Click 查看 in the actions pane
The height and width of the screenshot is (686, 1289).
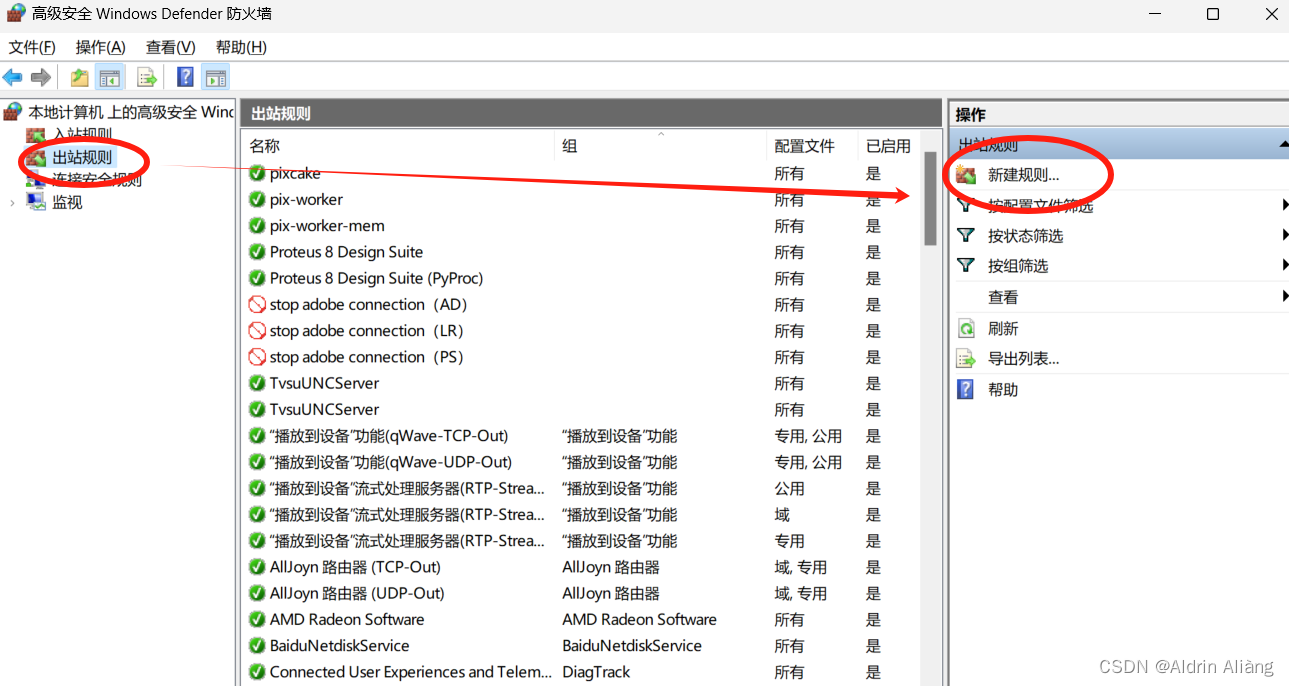[x=1003, y=297]
